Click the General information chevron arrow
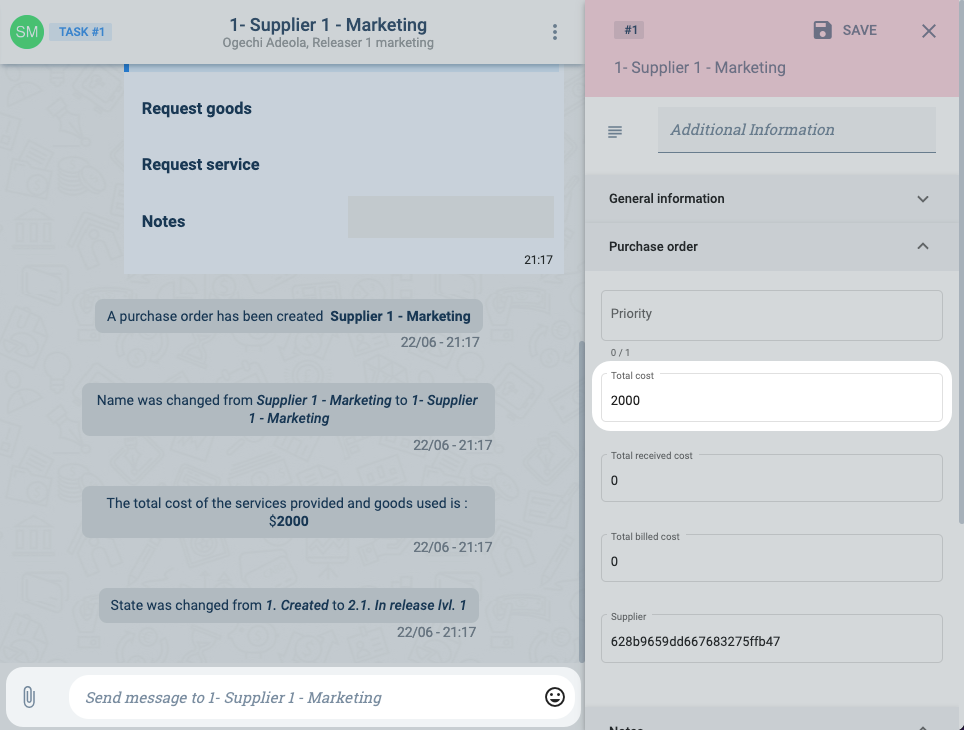964x730 pixels. coord(922,199)
